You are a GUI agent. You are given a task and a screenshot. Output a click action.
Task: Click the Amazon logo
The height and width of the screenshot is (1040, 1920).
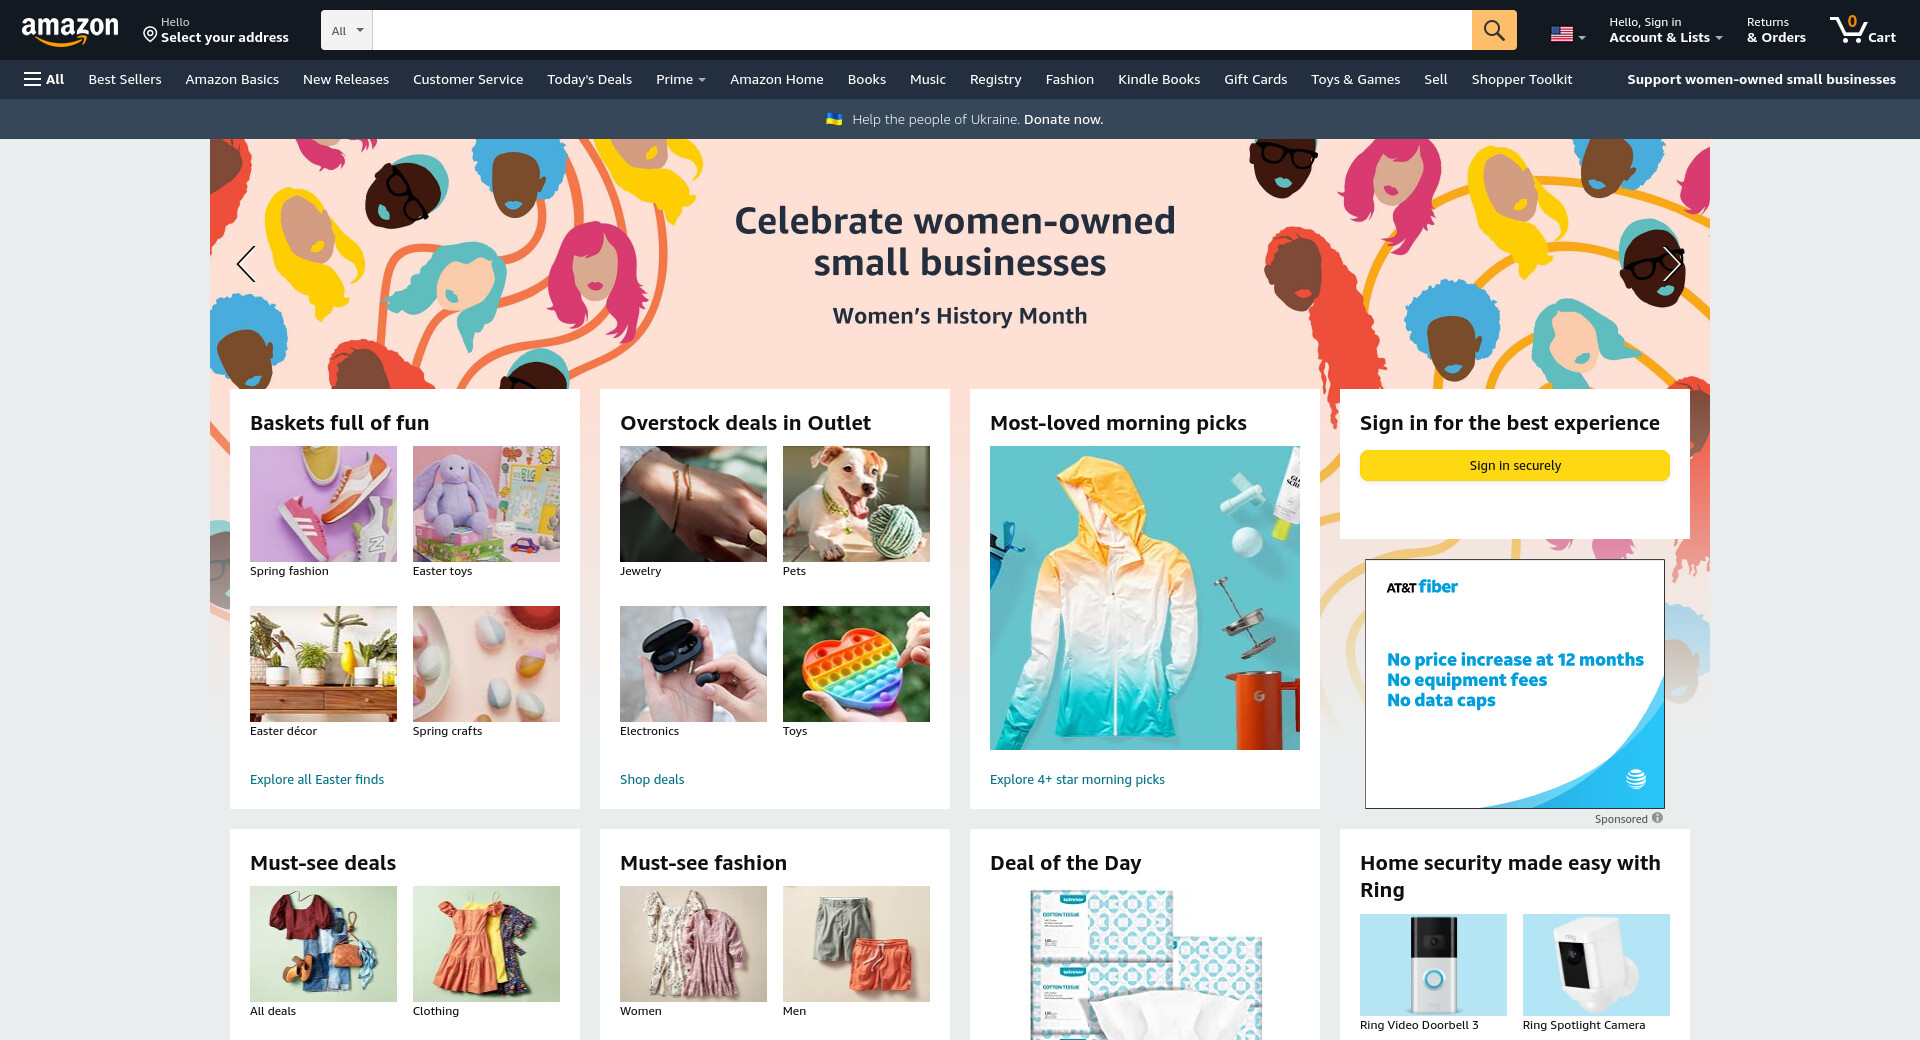[70, 31]
